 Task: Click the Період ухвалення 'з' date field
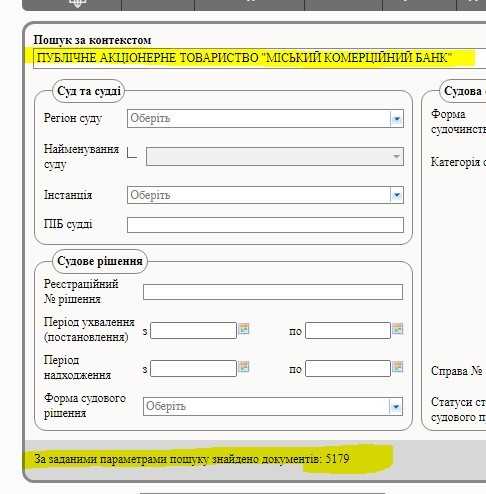(x=193, y=330)
